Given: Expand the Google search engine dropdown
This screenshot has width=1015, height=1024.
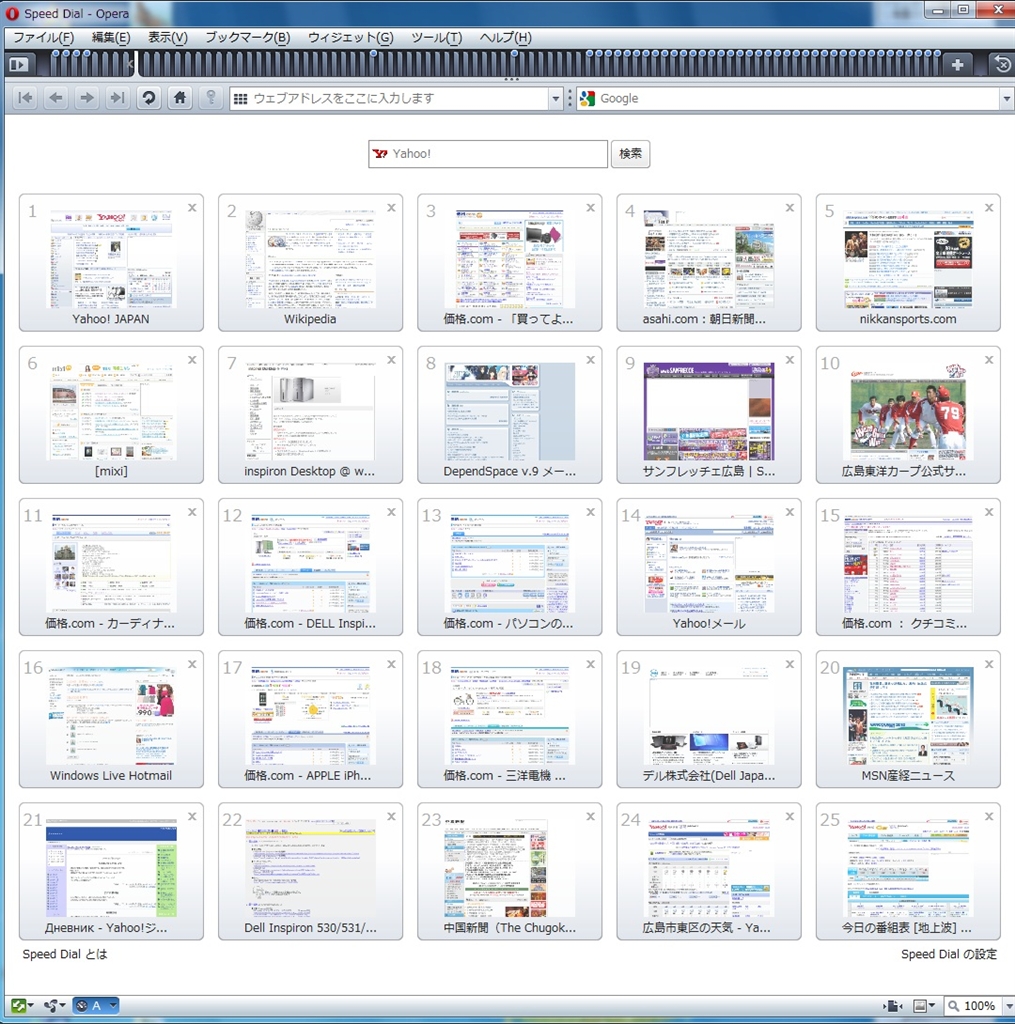Looking at the screenshot, I should pyautogui.click(x=1007, y=99).
